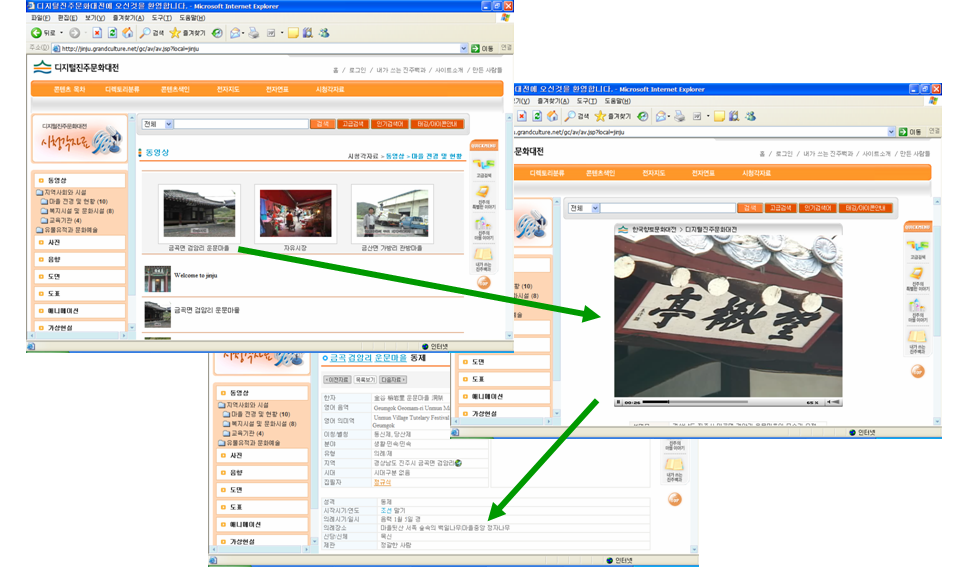Viewport: 960px width, 567px height.
Task: Click orange TOP button in right window
Action: click(x=917, y=371)
